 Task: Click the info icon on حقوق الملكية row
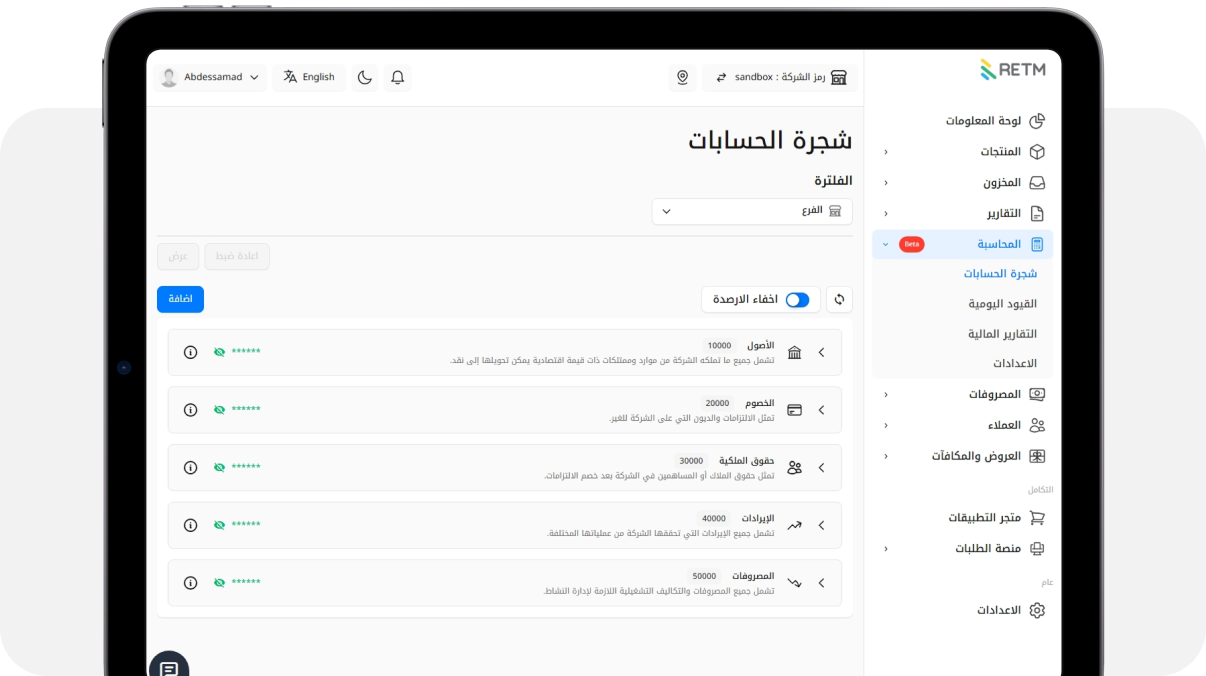coord(190,467)
